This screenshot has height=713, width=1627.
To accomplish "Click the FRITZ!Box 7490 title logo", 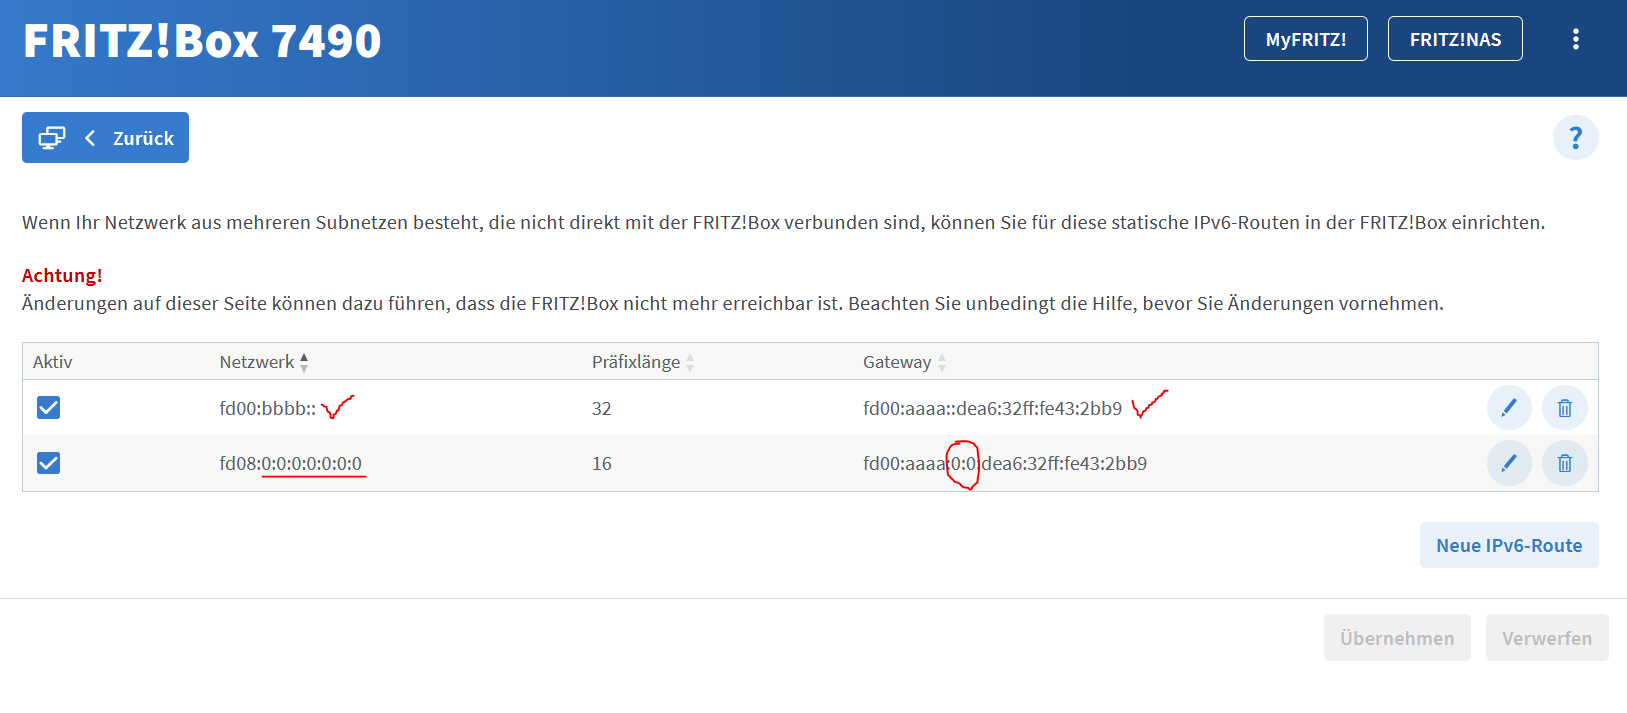I will 202,41.
